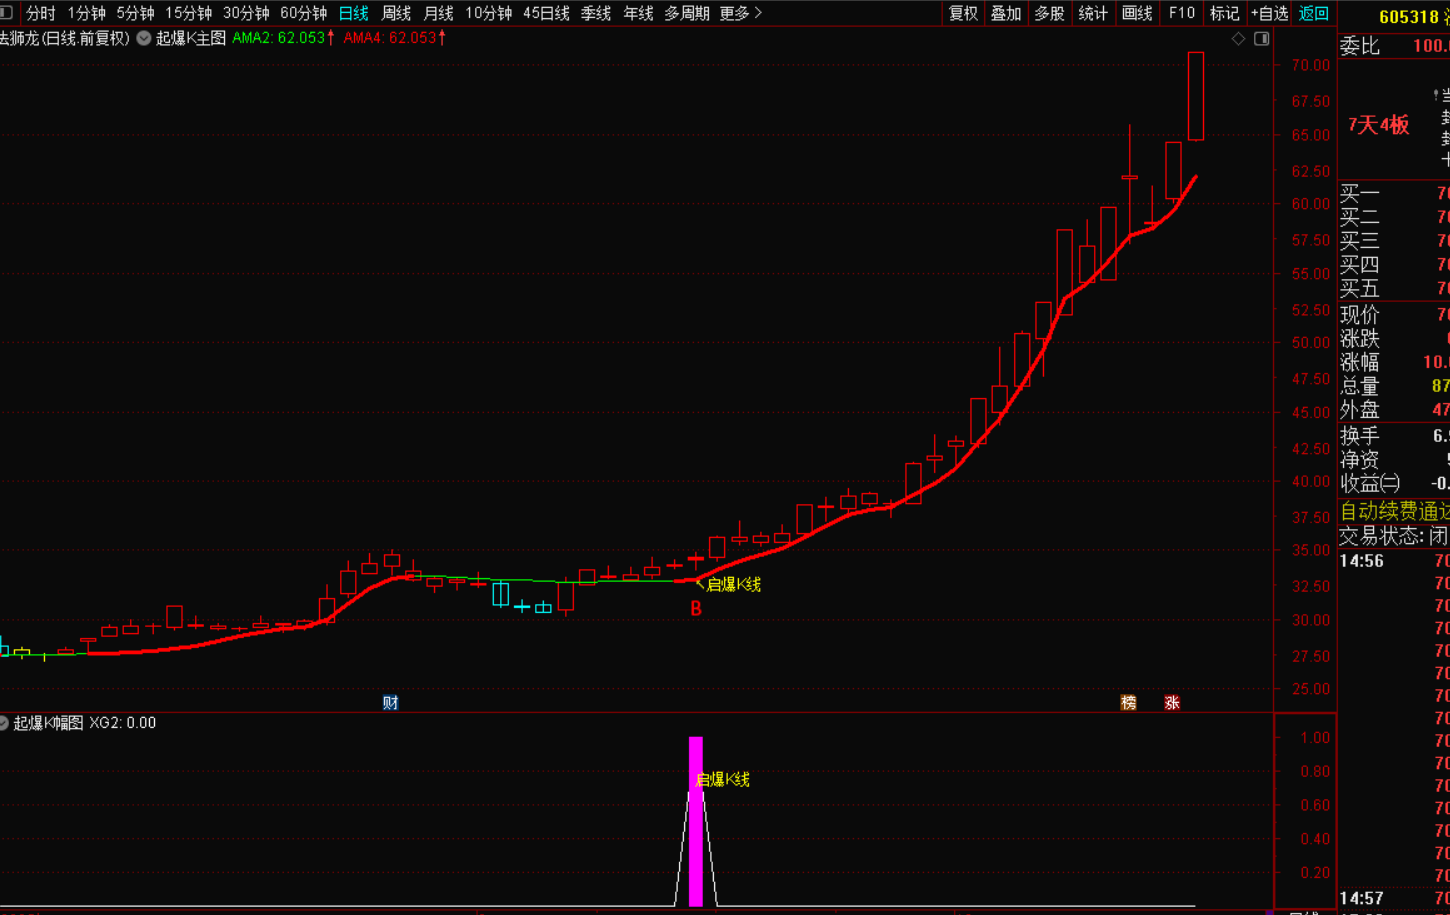This screenshot has width=1450, height=915.
Task: Toggle the side panel layout icon
Action: [x=1262, y=38]
